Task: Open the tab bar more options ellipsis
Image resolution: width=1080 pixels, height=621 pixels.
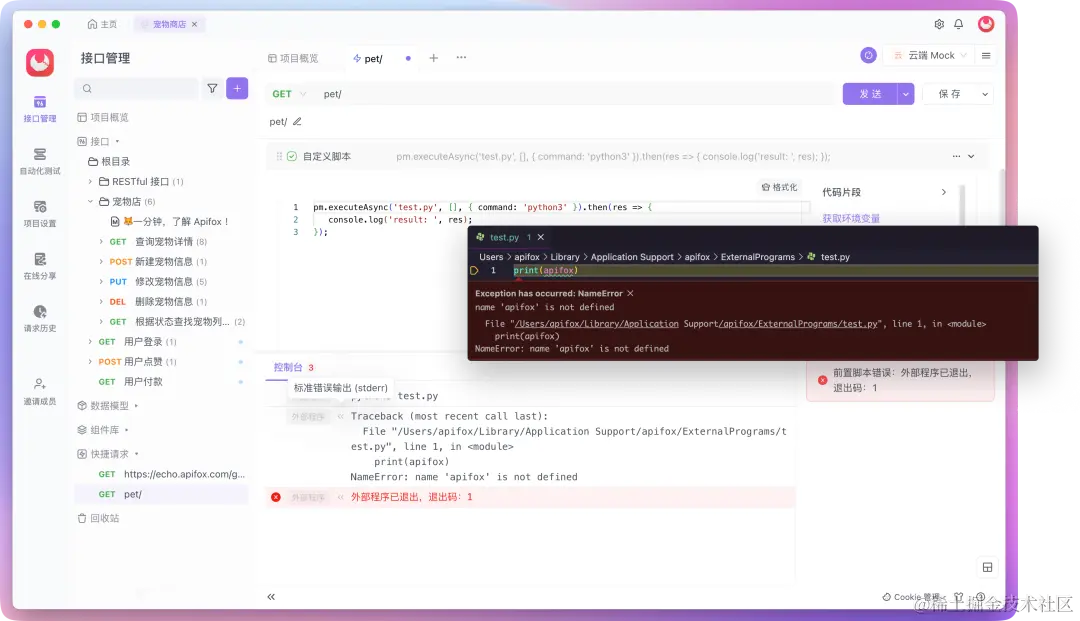Action: (x=461, y=58)
